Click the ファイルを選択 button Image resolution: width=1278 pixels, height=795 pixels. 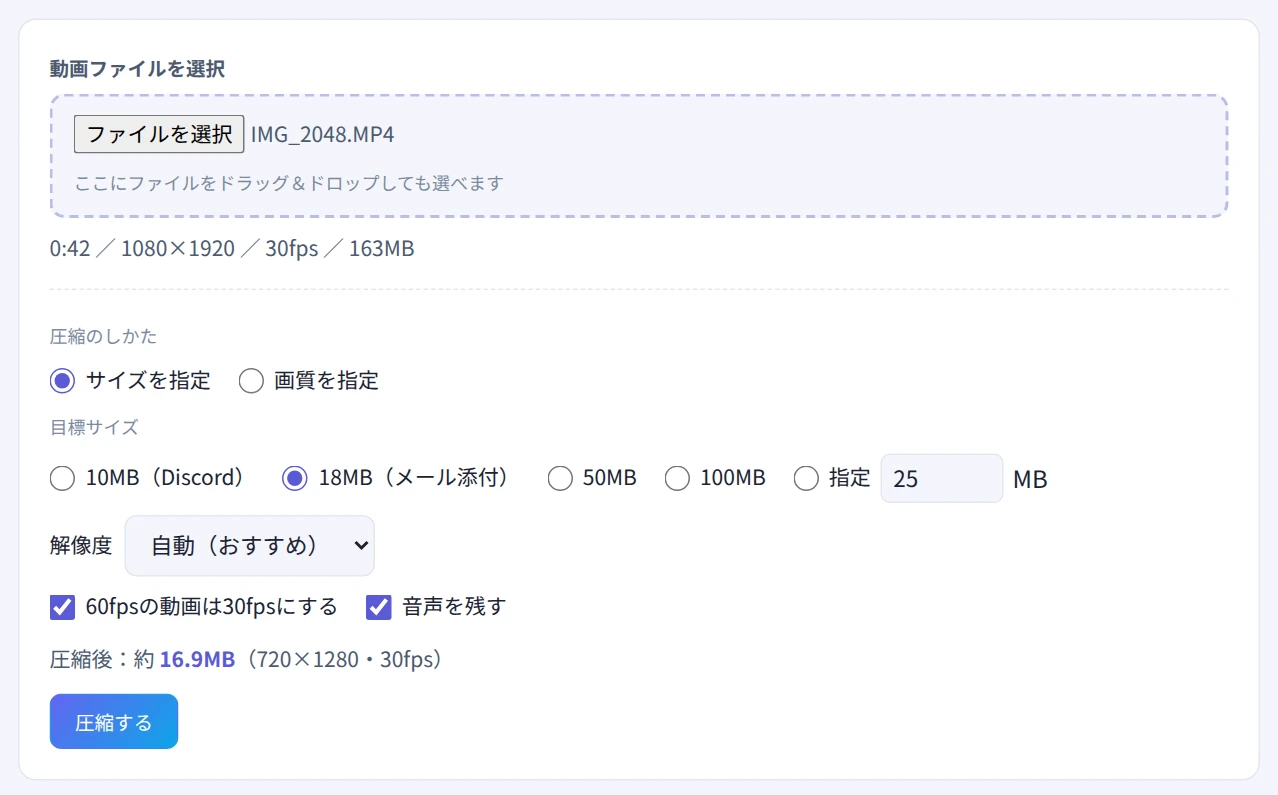click(159, 134)
